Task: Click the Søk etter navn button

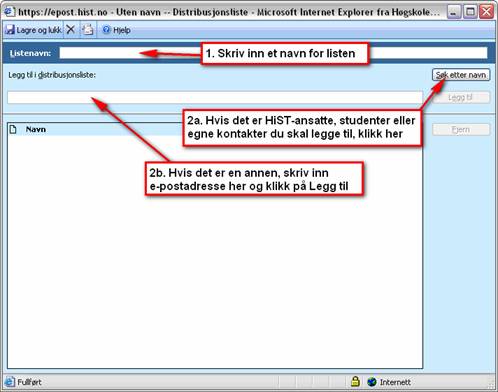Action: click(461, 75)
